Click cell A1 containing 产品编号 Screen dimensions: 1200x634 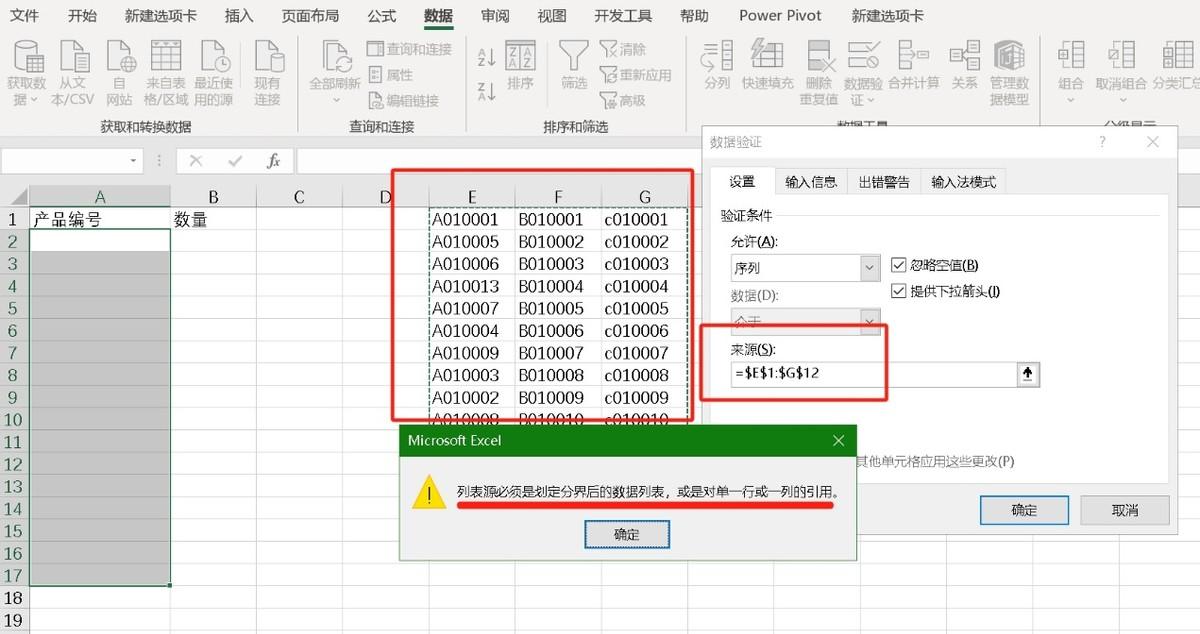click(x=100, y=219)
